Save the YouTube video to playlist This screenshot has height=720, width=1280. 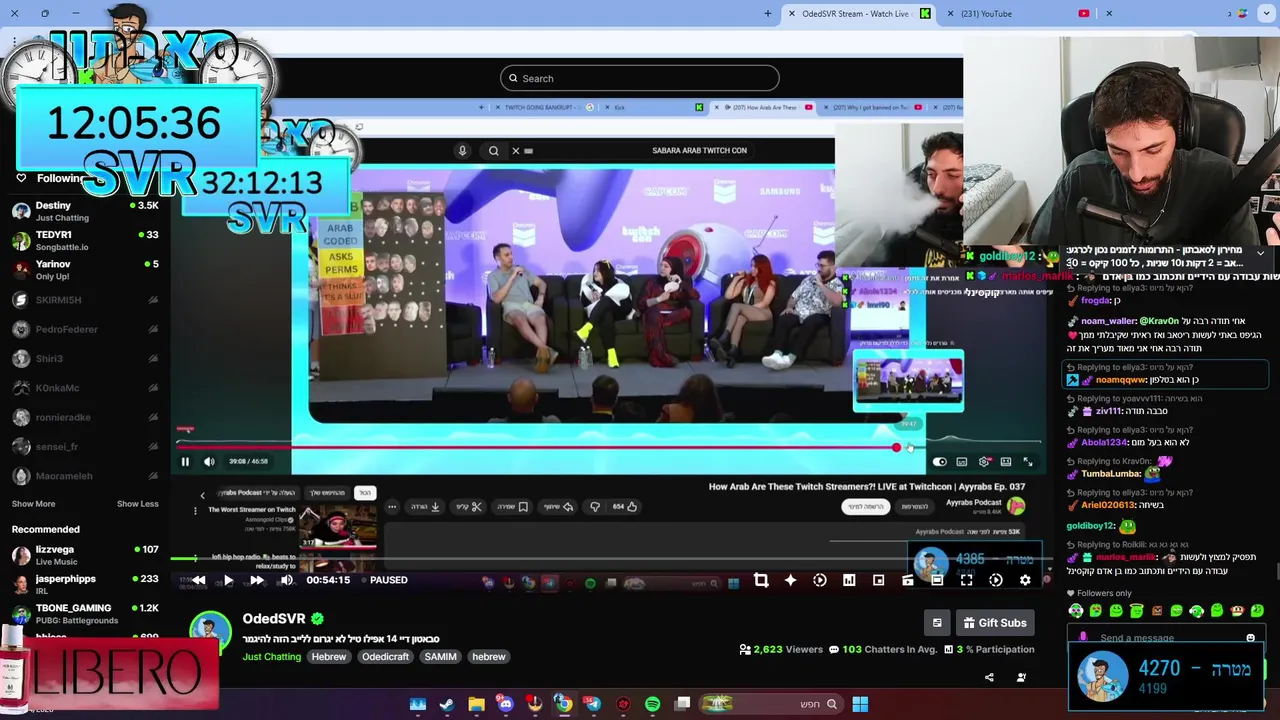(x=513, y=507)
